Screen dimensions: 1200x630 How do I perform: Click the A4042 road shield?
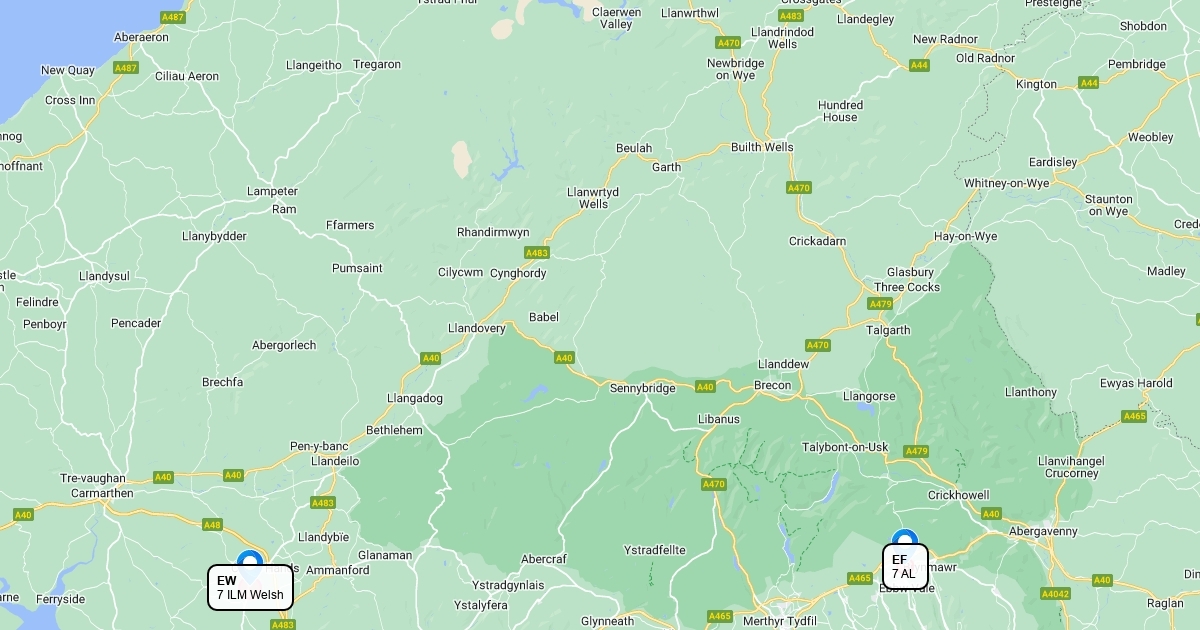1055,594
